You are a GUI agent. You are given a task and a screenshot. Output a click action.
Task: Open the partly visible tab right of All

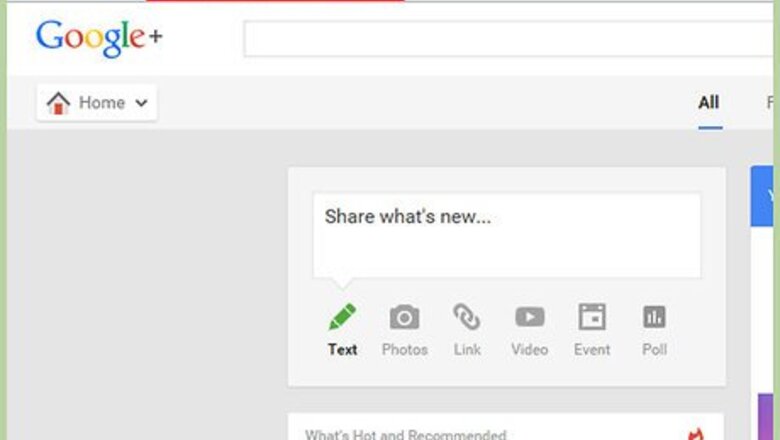pyautogui.click(x=770, y=102)
